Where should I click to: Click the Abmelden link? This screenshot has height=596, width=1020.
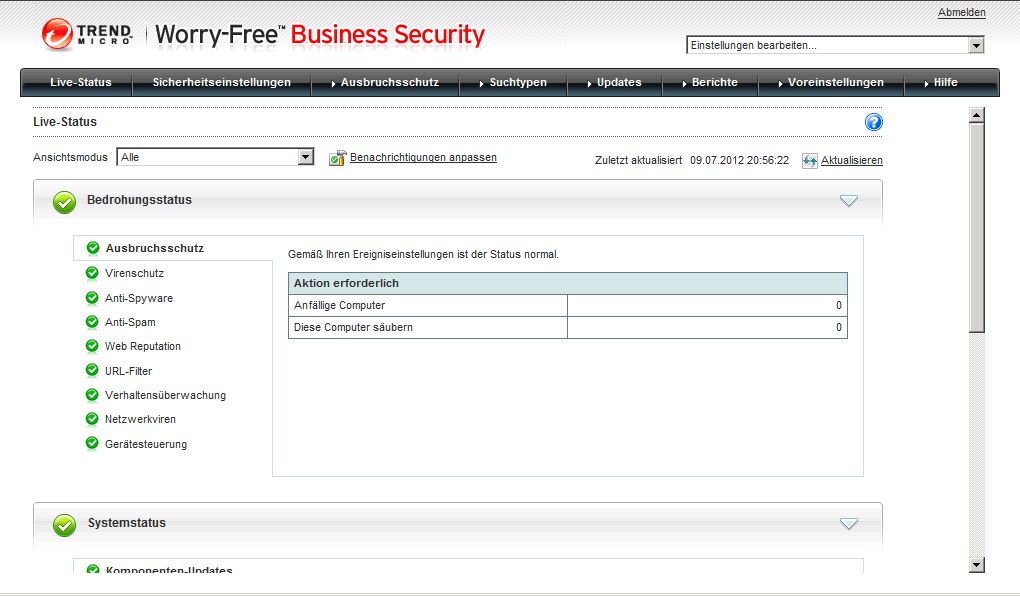pos(961,13)
